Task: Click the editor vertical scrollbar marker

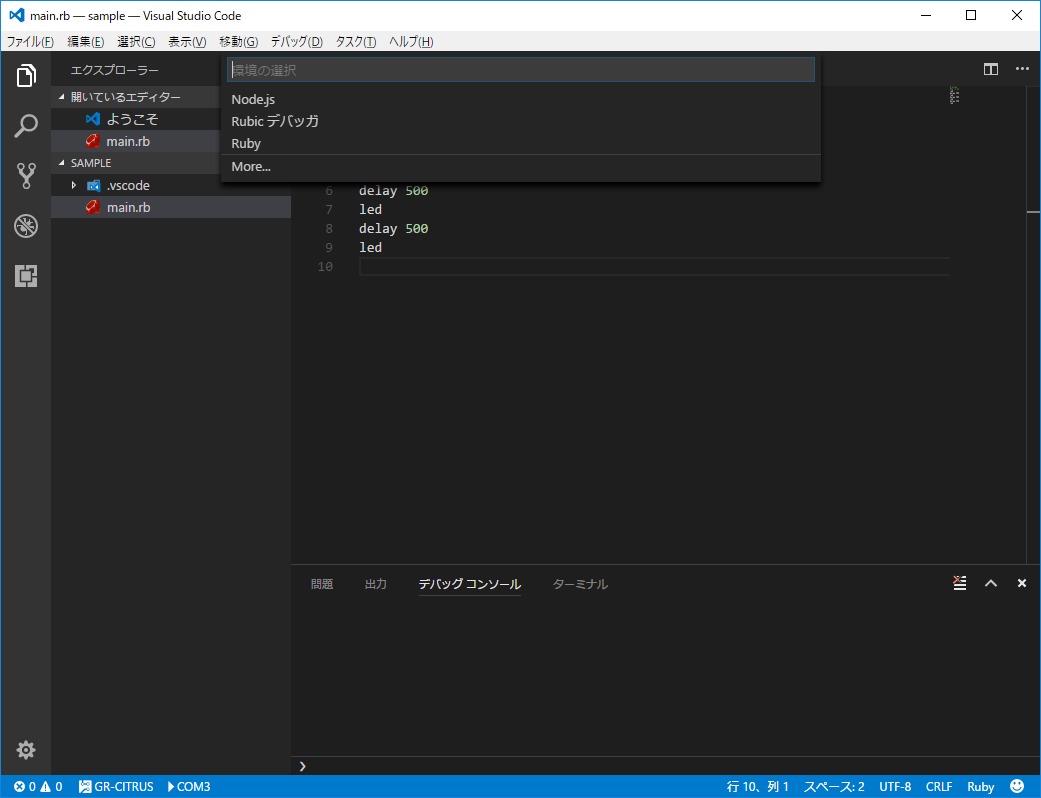Action: point(1033,212)
